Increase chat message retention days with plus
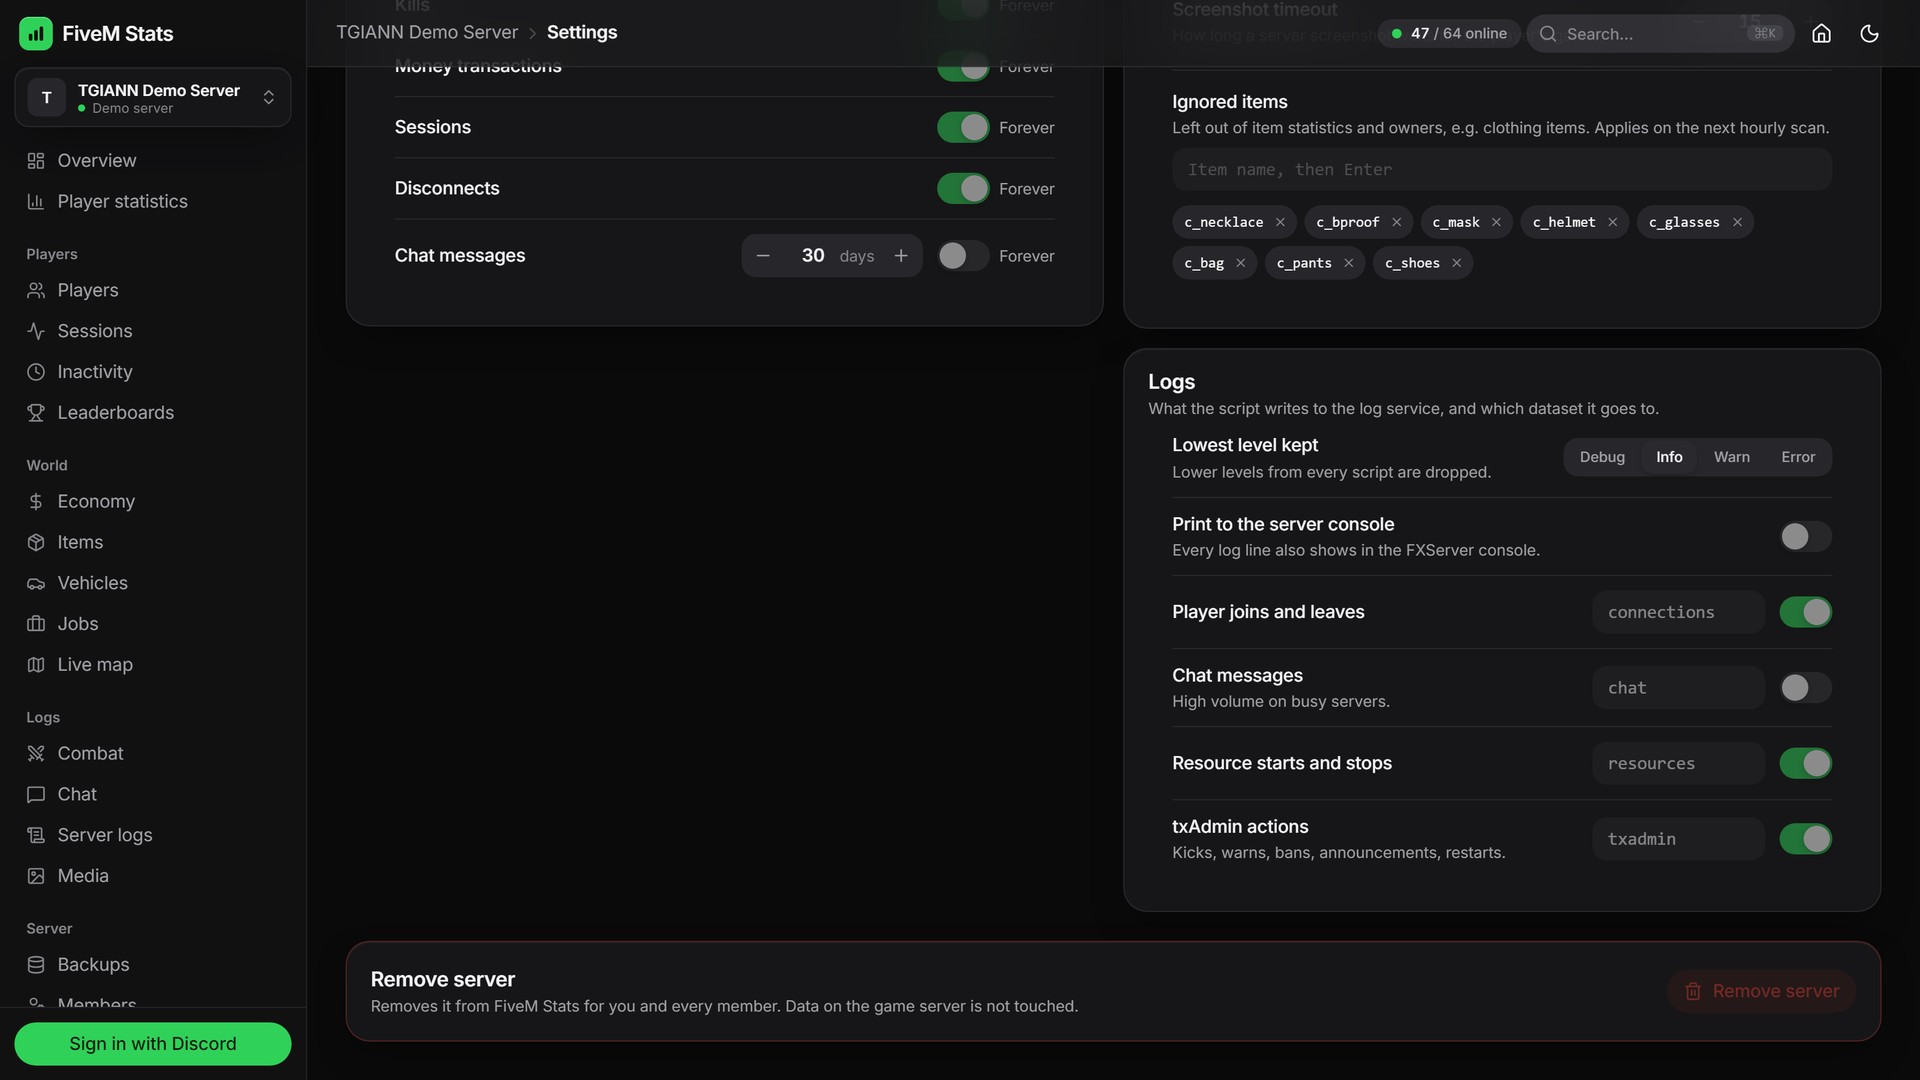 tap(901, 256)
